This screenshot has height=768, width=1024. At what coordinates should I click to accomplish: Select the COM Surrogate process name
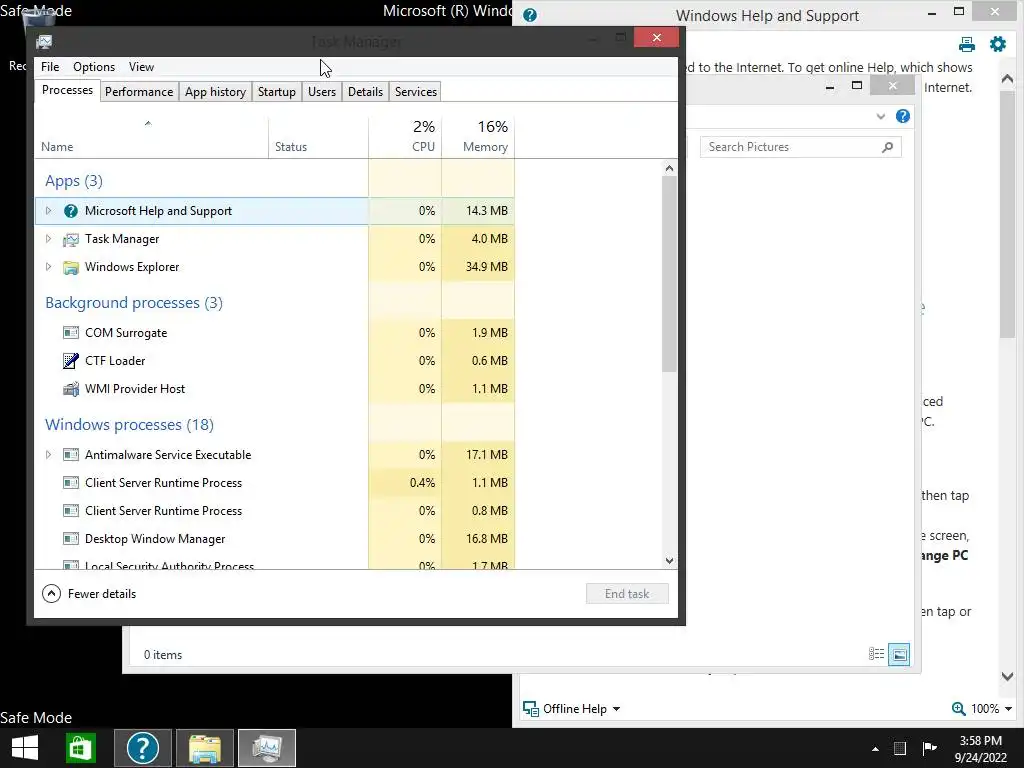pos(126,332)
